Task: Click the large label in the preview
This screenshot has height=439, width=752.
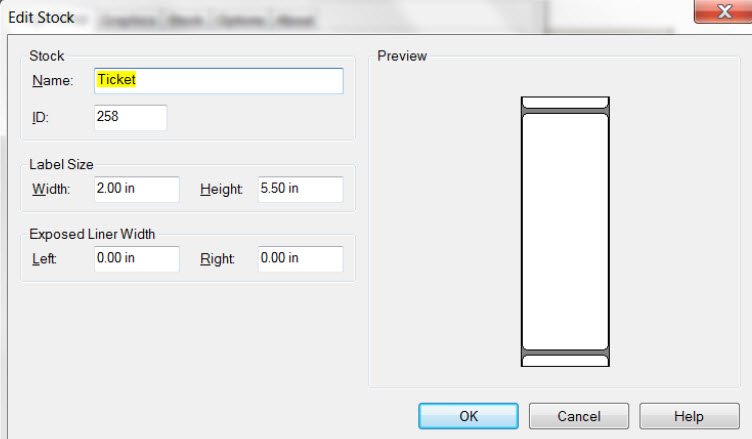Action: click(565, 232)
